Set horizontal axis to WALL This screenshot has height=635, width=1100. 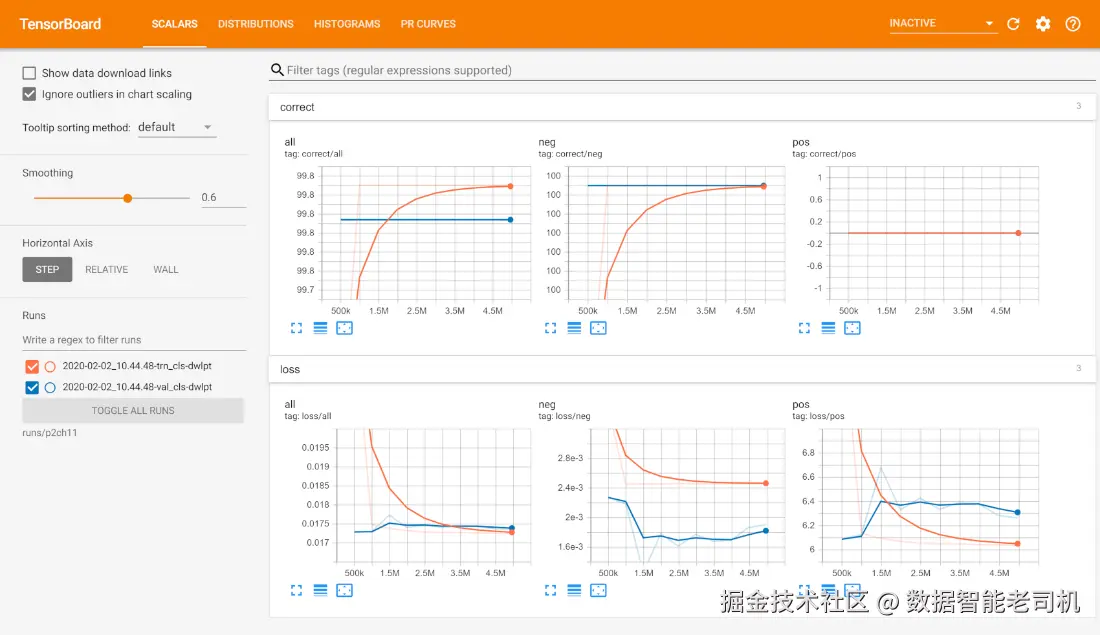[166, 269]
